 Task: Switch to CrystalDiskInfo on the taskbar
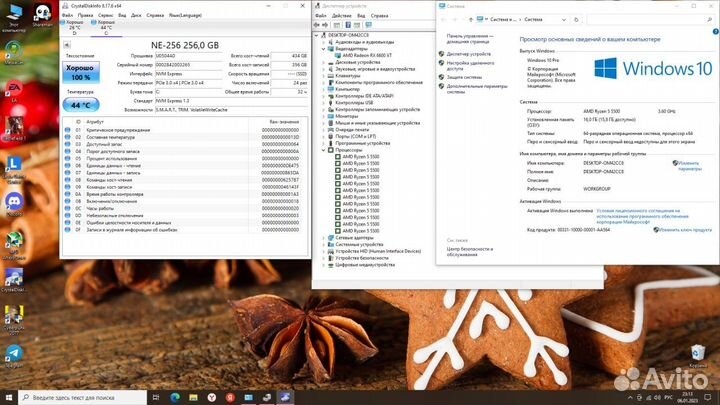click(285, 397)
